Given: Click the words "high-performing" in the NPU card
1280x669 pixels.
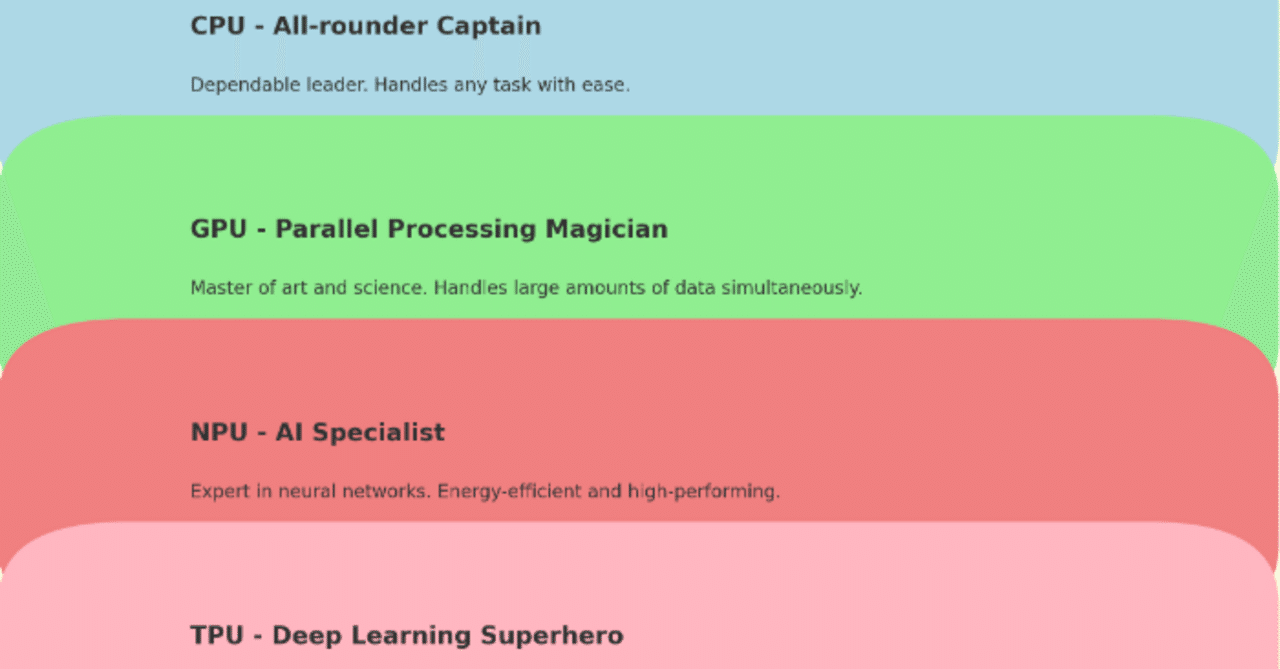Looking at the screenshot, I should click(703, 491).
